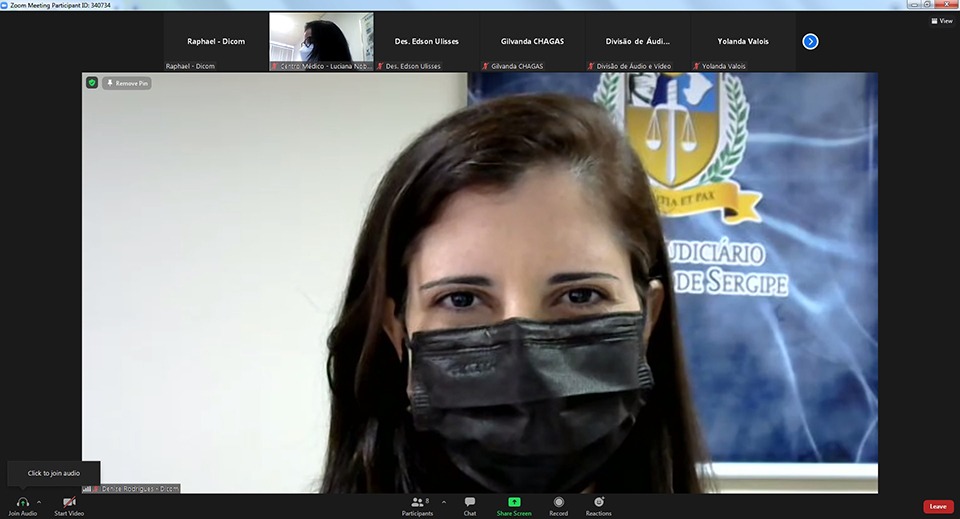960x519 pixels.
Task: Select the Yolanda Valois participant tile
Action: (743, 42)
